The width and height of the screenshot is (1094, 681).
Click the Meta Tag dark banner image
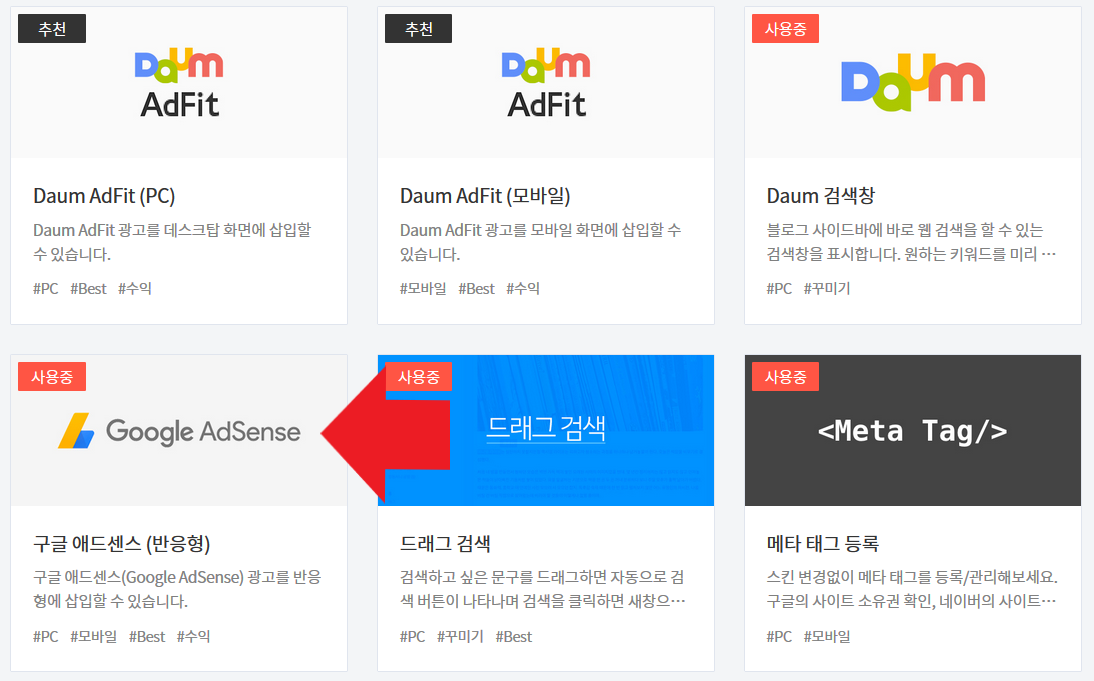[x=913, y=431]
